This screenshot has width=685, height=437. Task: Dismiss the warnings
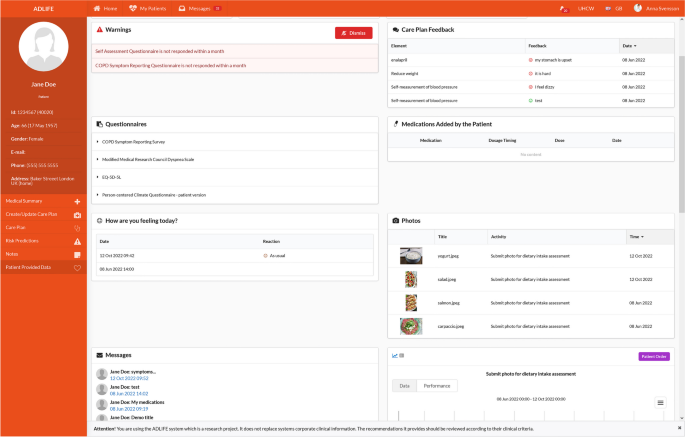point(353,33)
